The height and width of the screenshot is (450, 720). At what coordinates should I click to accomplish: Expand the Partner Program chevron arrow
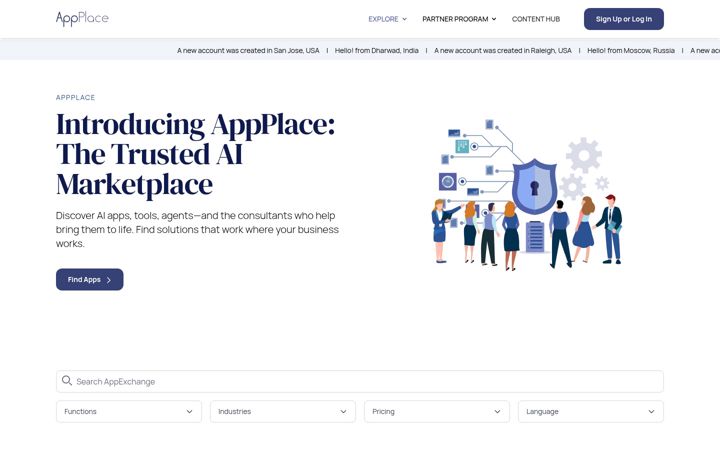[494, 19]
